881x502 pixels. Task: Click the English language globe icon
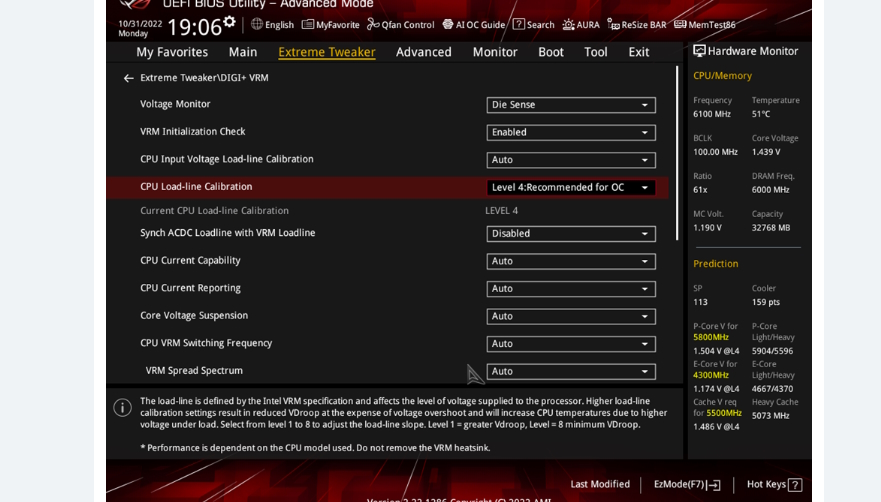pyautogui.click(x=257, y=24)
